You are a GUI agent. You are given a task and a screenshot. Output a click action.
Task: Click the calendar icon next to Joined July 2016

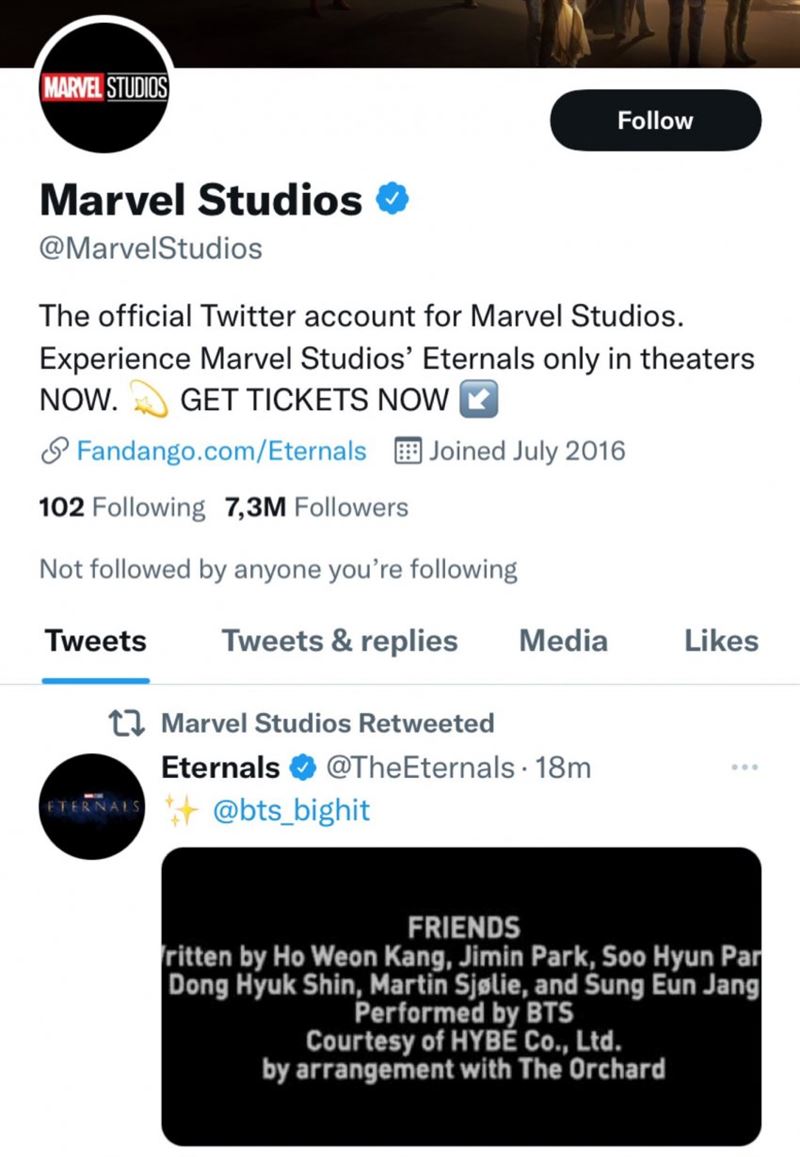tap(408, 451)
